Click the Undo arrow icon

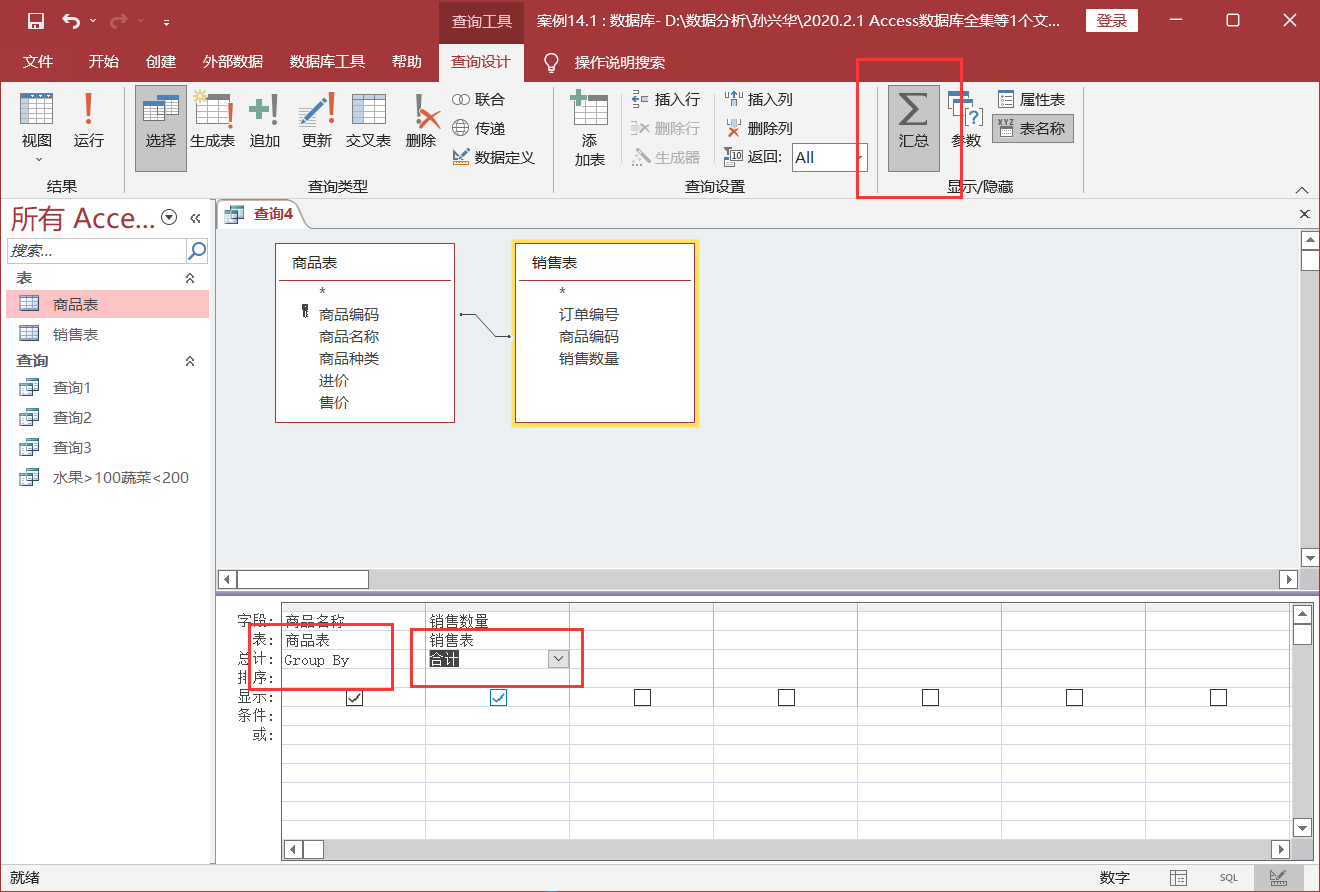point(71,21)
